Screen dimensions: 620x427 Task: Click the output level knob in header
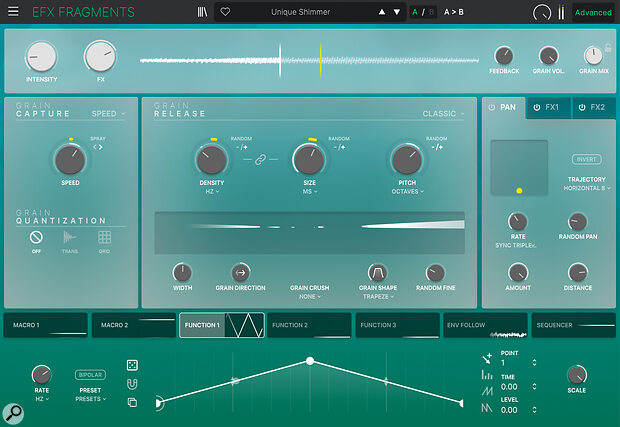click(x=542, y=13)
